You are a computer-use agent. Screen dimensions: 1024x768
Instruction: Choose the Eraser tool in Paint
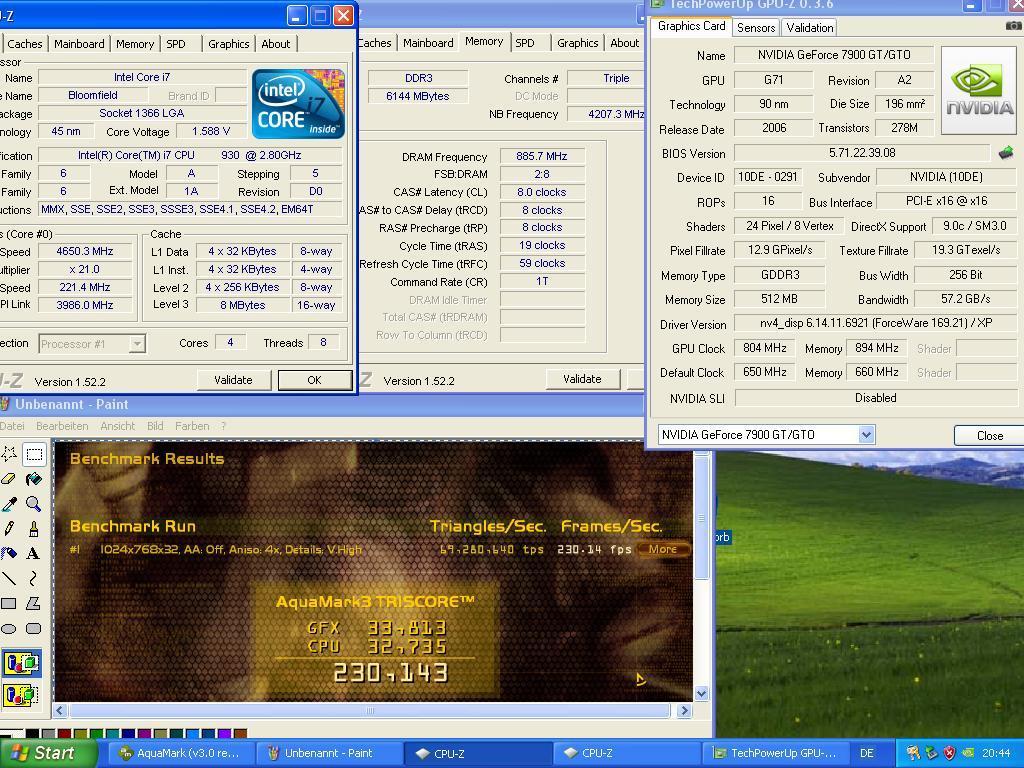pos(9,479)
